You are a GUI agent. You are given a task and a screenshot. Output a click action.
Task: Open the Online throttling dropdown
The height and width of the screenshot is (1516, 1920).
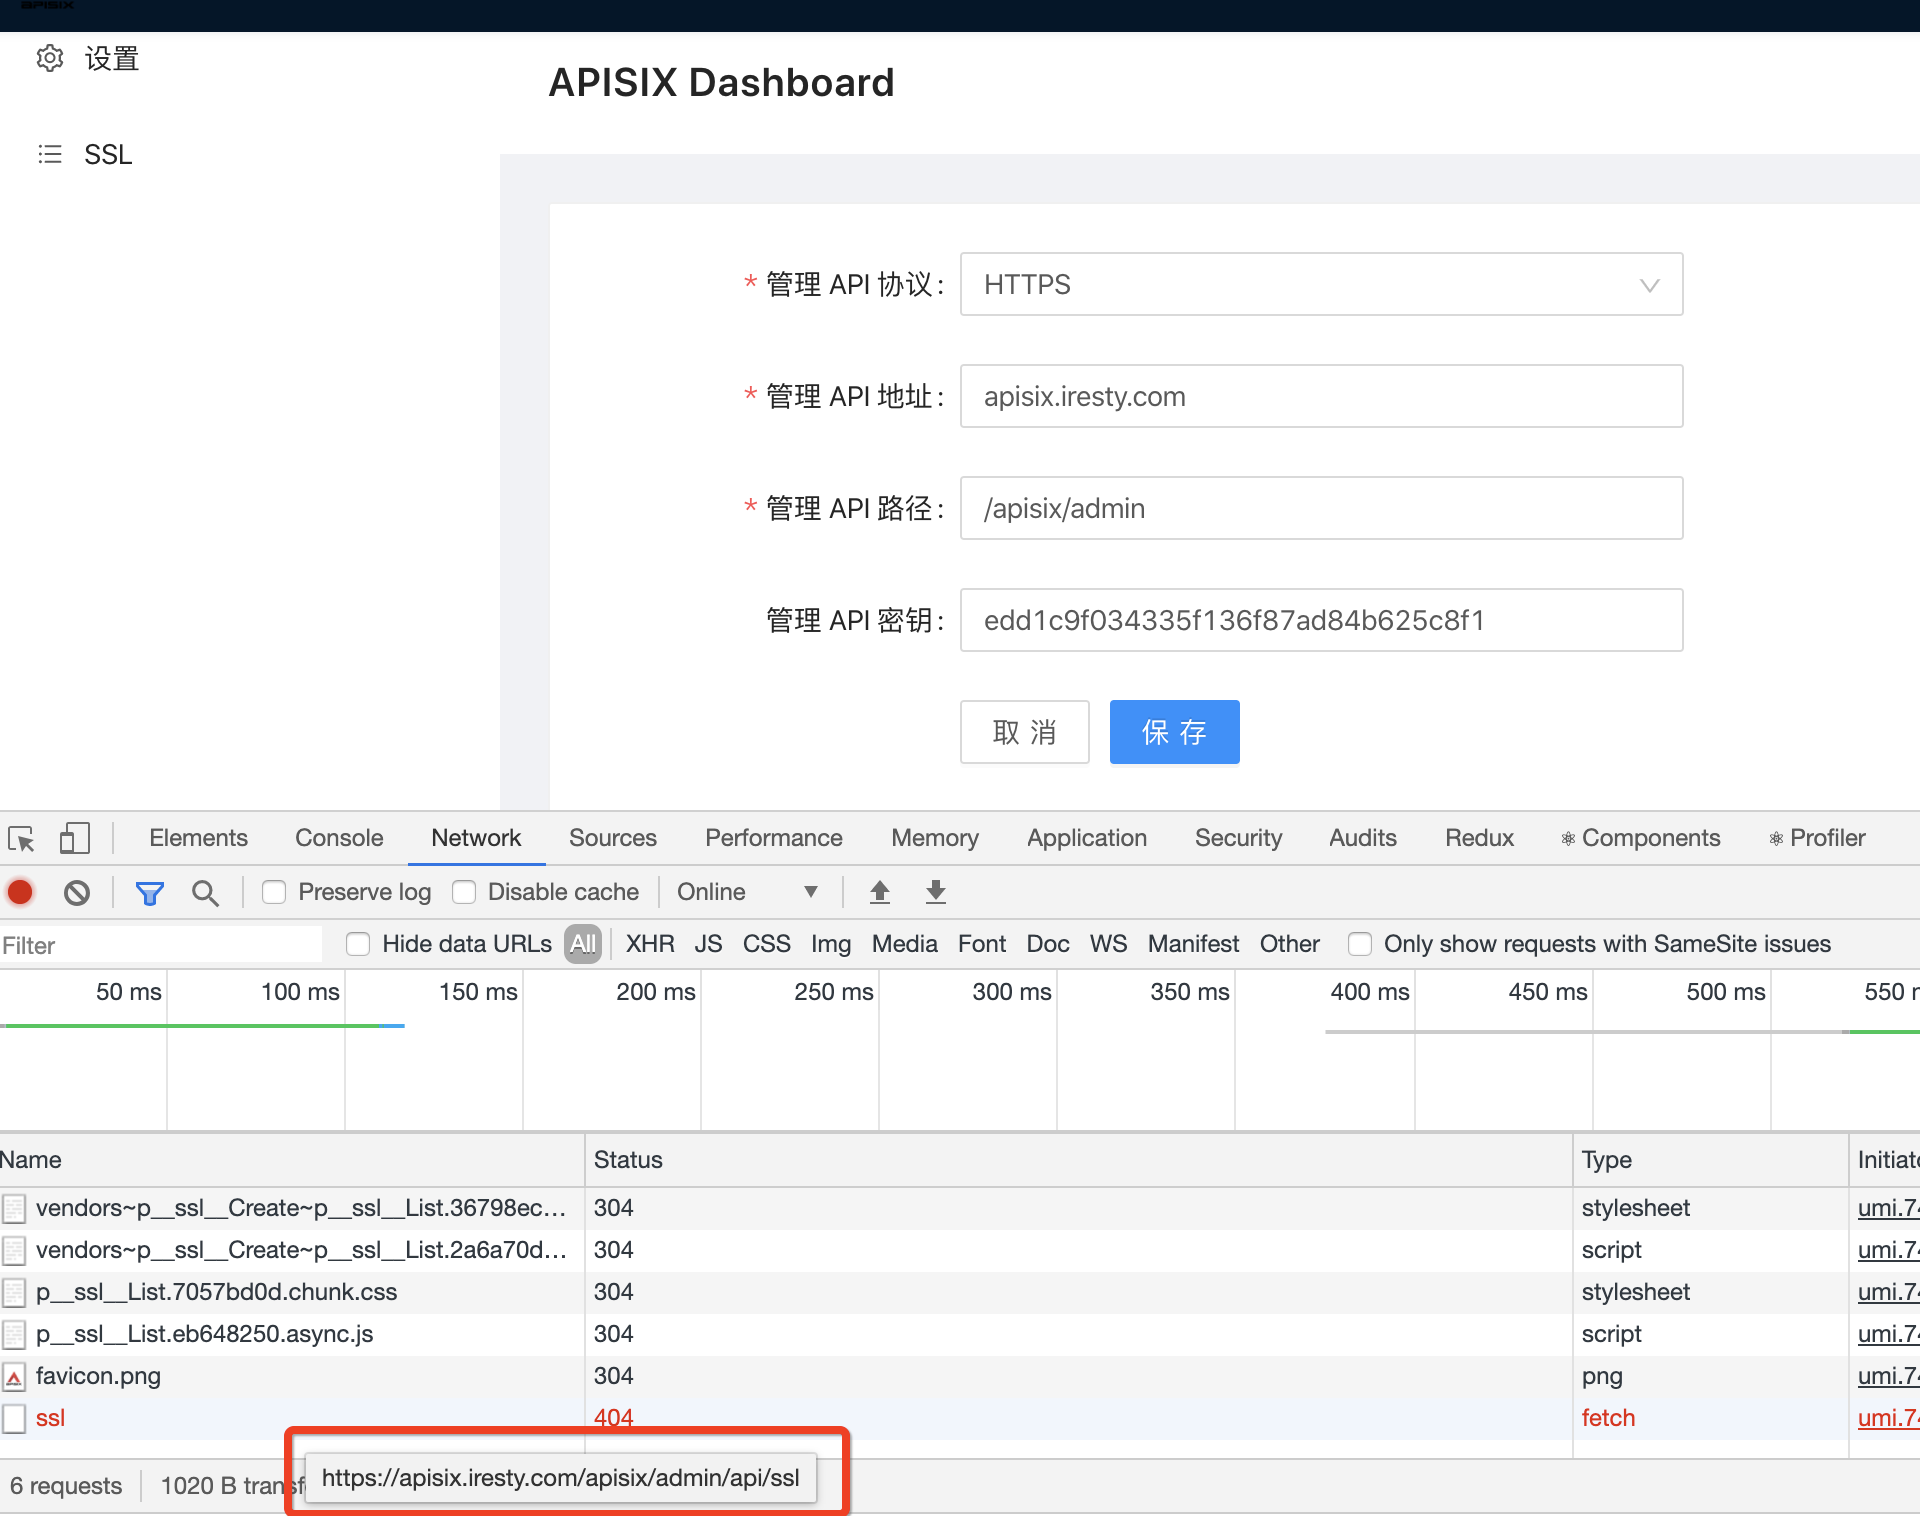point(748,892)
